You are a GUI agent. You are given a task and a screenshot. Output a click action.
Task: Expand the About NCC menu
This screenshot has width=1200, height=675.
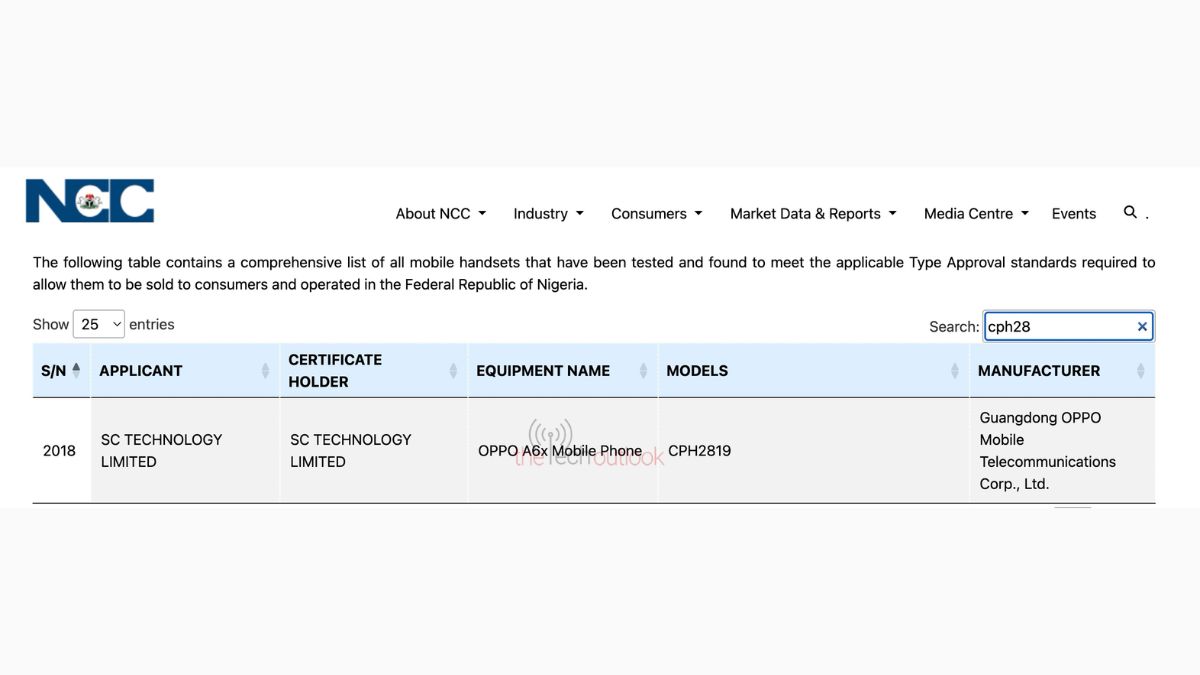click(440, 214)
